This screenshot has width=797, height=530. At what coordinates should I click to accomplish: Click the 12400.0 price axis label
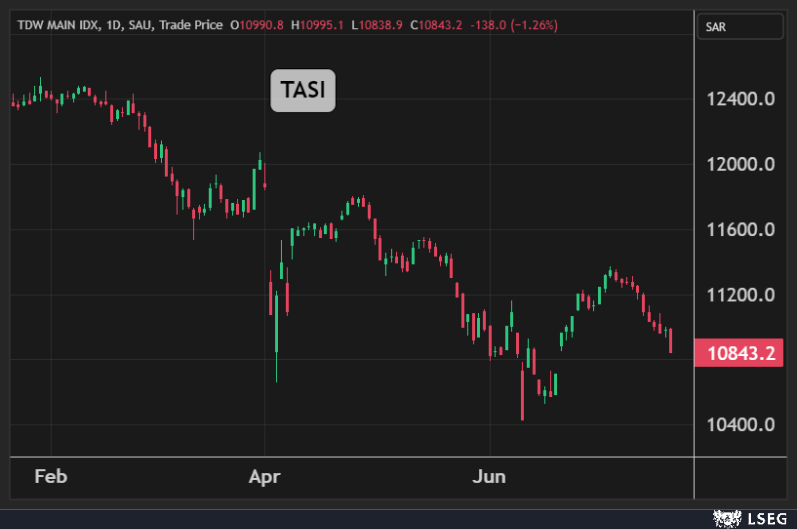pyautogui.click(x=741, y=99)
